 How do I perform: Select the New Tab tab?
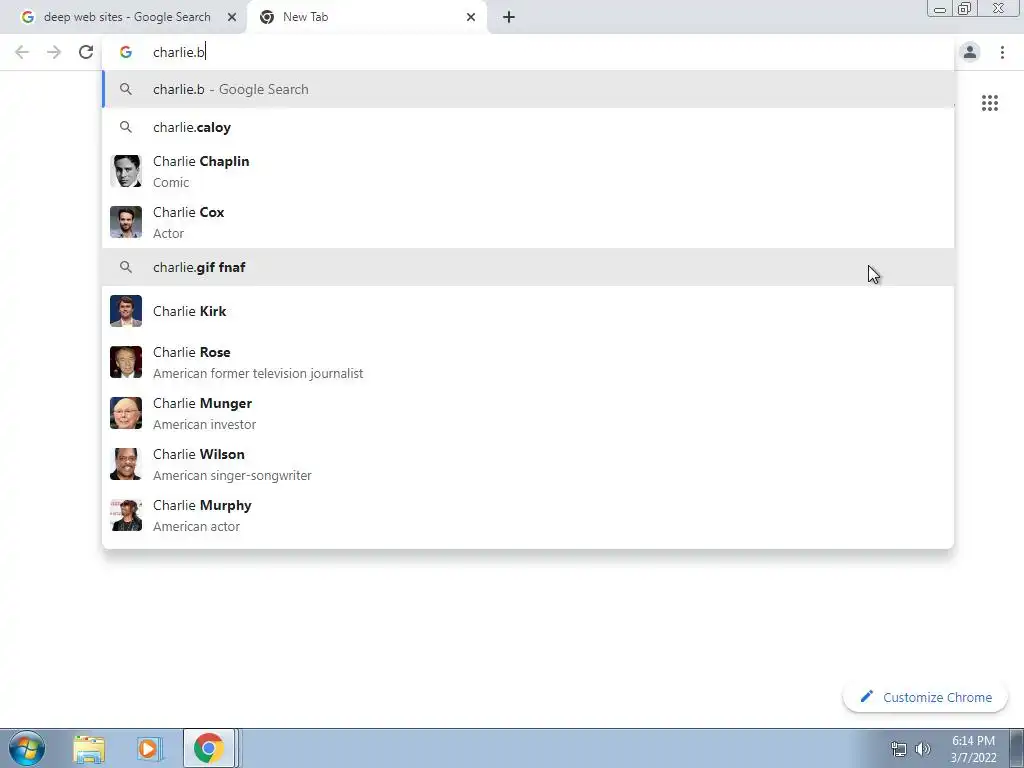[x=367, y=17]
